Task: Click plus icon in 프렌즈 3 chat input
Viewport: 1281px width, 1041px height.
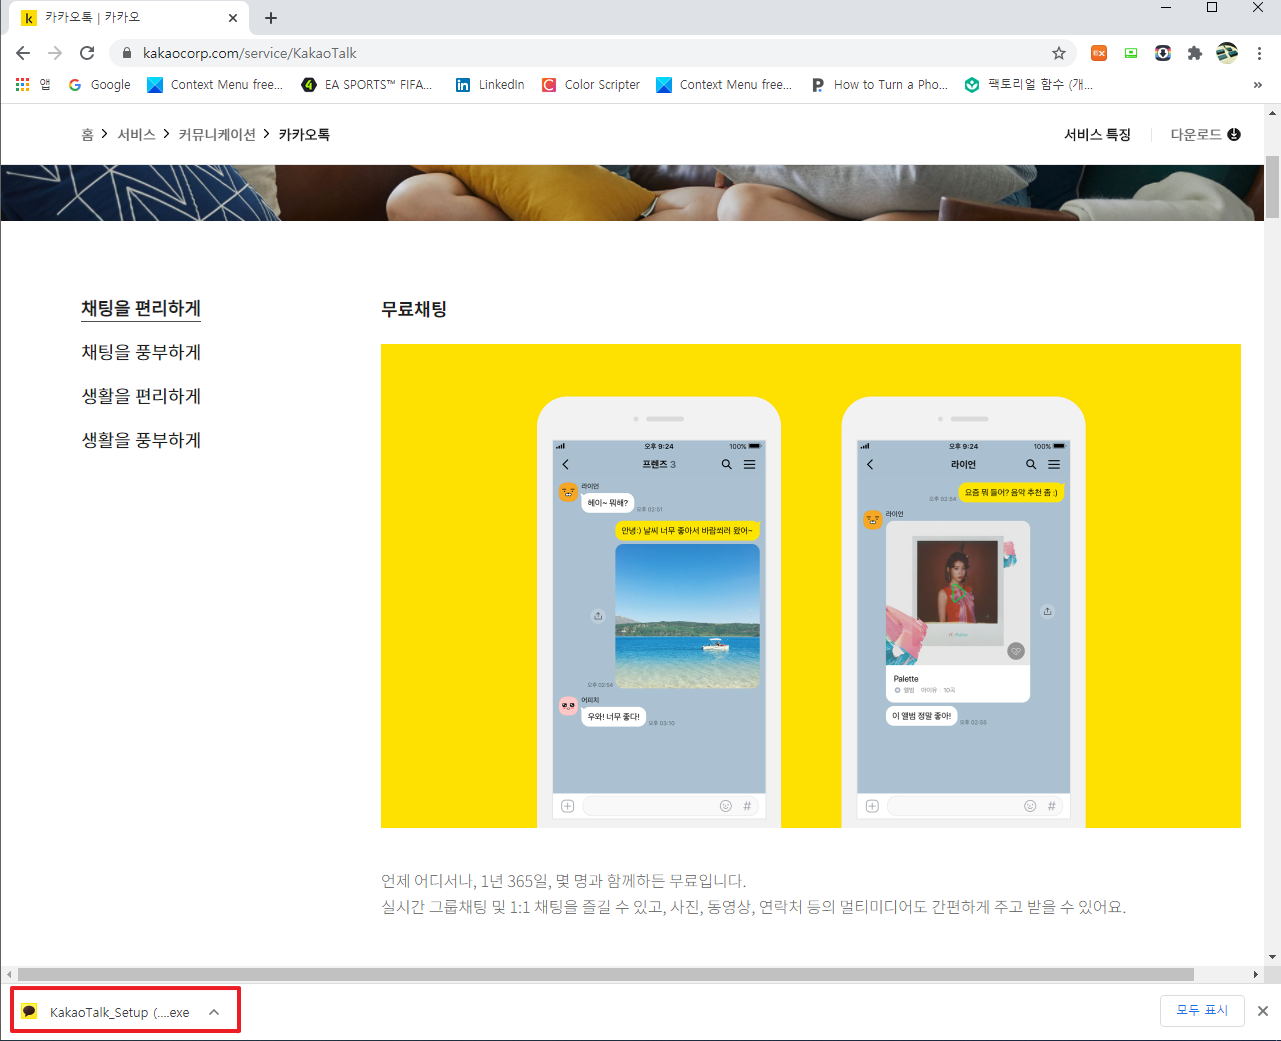Action: coord(568,806)
